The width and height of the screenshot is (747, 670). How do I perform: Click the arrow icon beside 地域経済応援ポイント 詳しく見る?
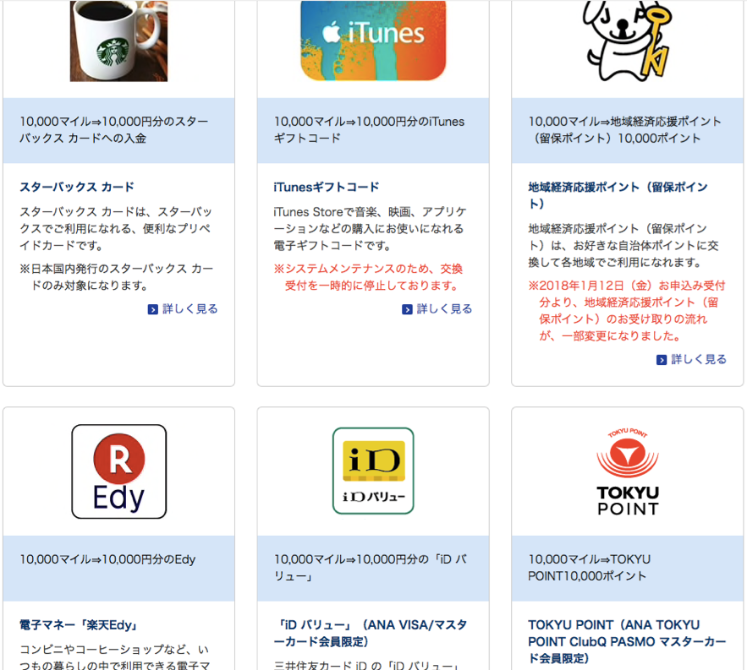(x=661, y=360)
